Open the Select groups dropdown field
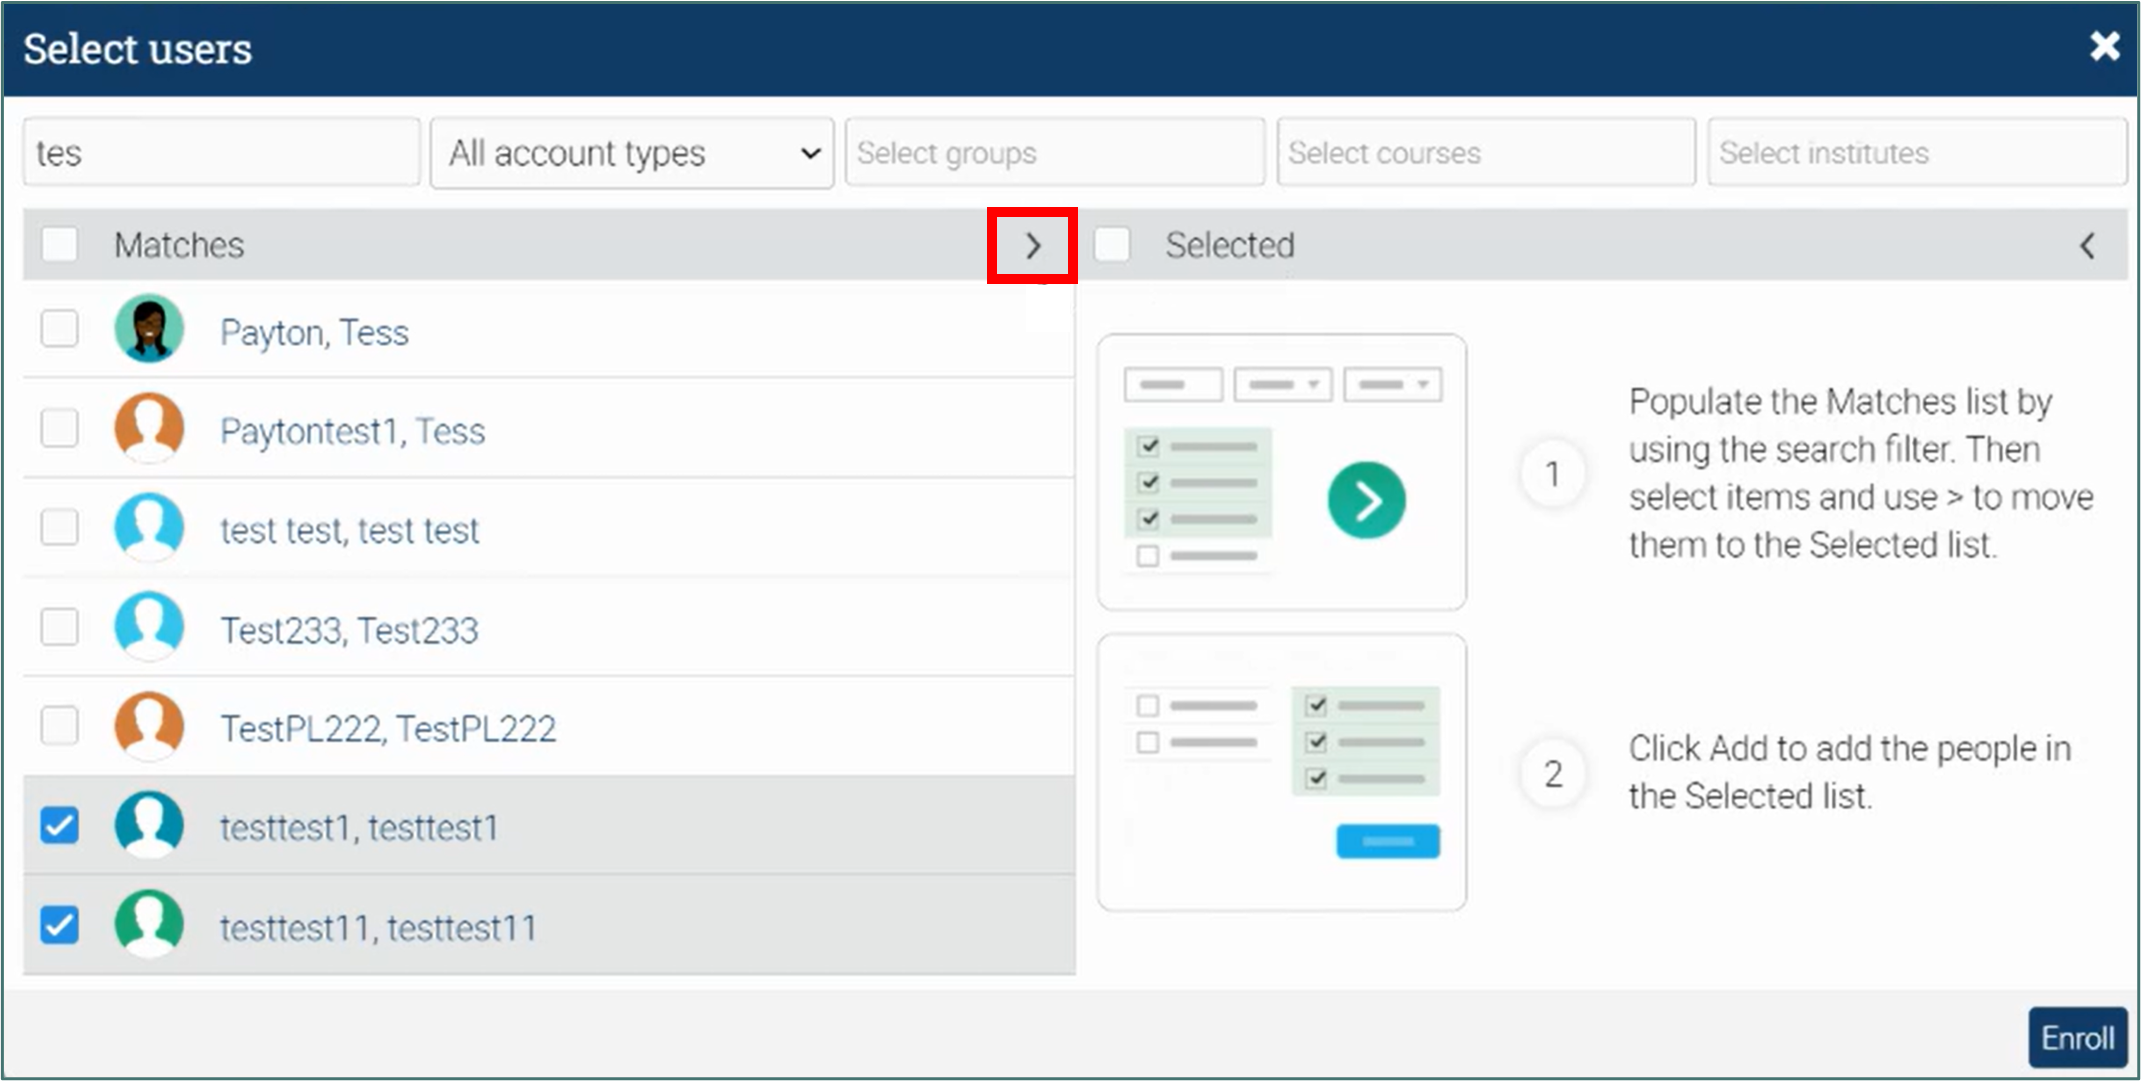 1054,153
